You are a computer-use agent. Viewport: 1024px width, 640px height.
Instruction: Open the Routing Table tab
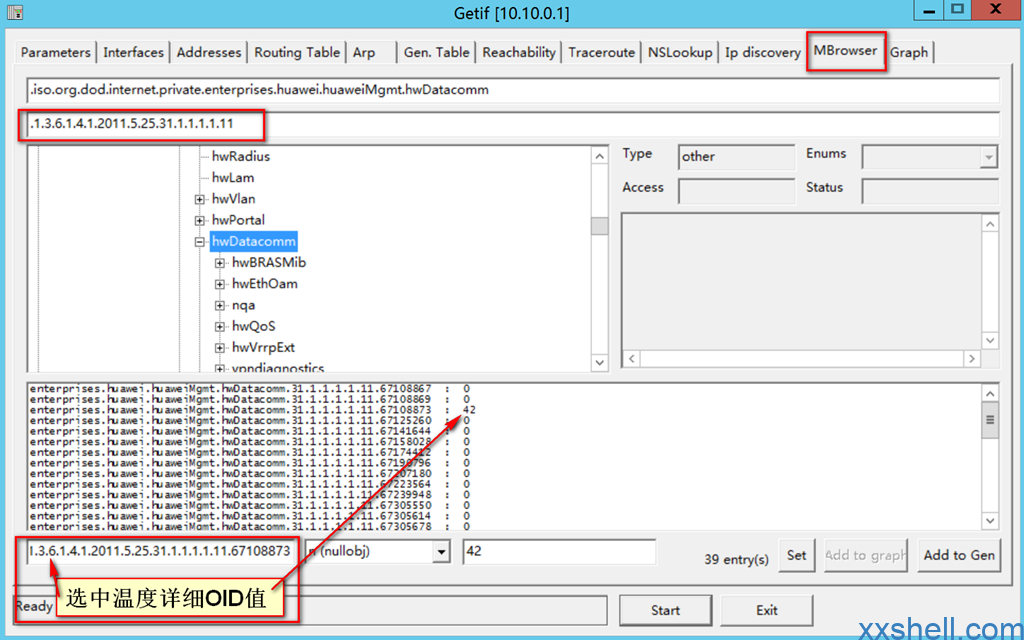[x=297, y=52]
